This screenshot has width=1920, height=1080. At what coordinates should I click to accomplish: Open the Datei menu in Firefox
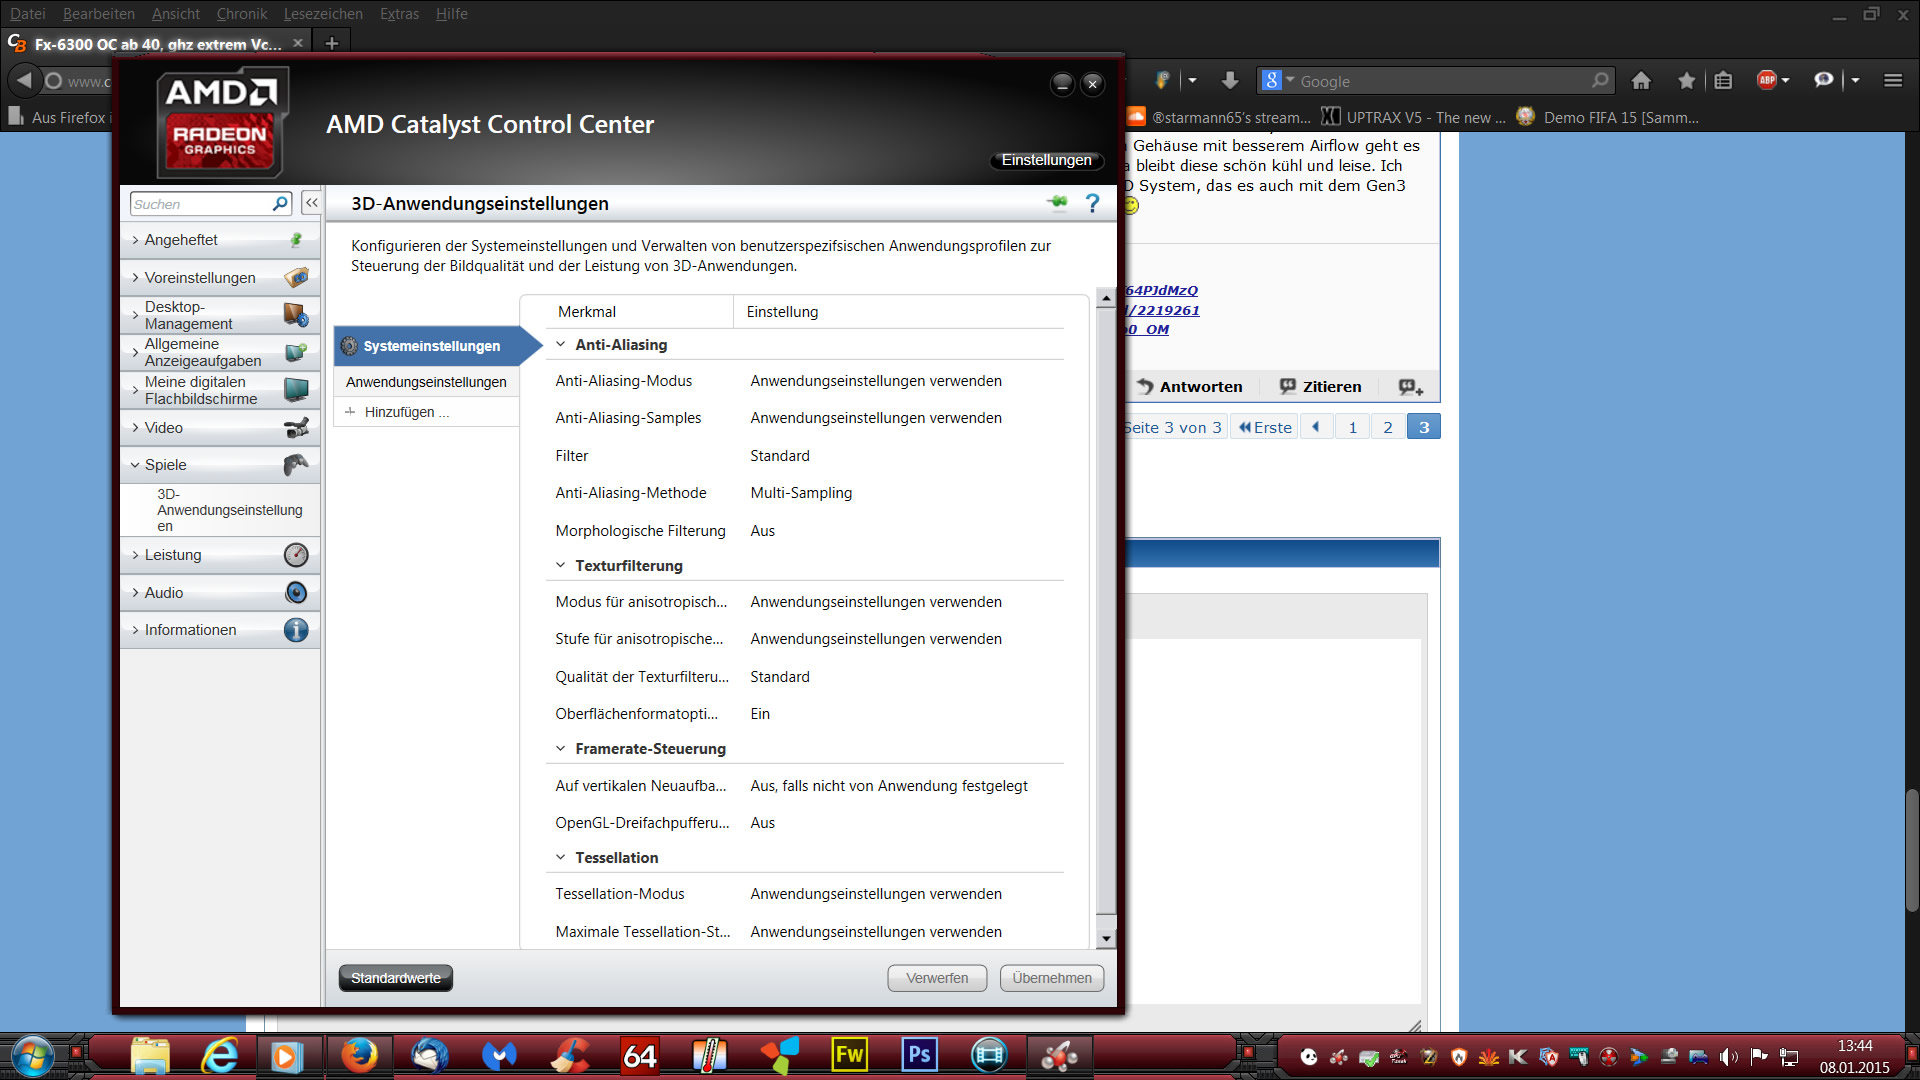28,14
